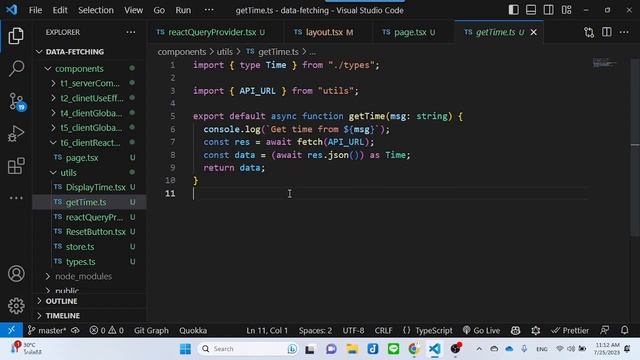Click Prettier in status bar
This screenshot has height=360, width=640.
pyautogui.click(x=570, y=330)
